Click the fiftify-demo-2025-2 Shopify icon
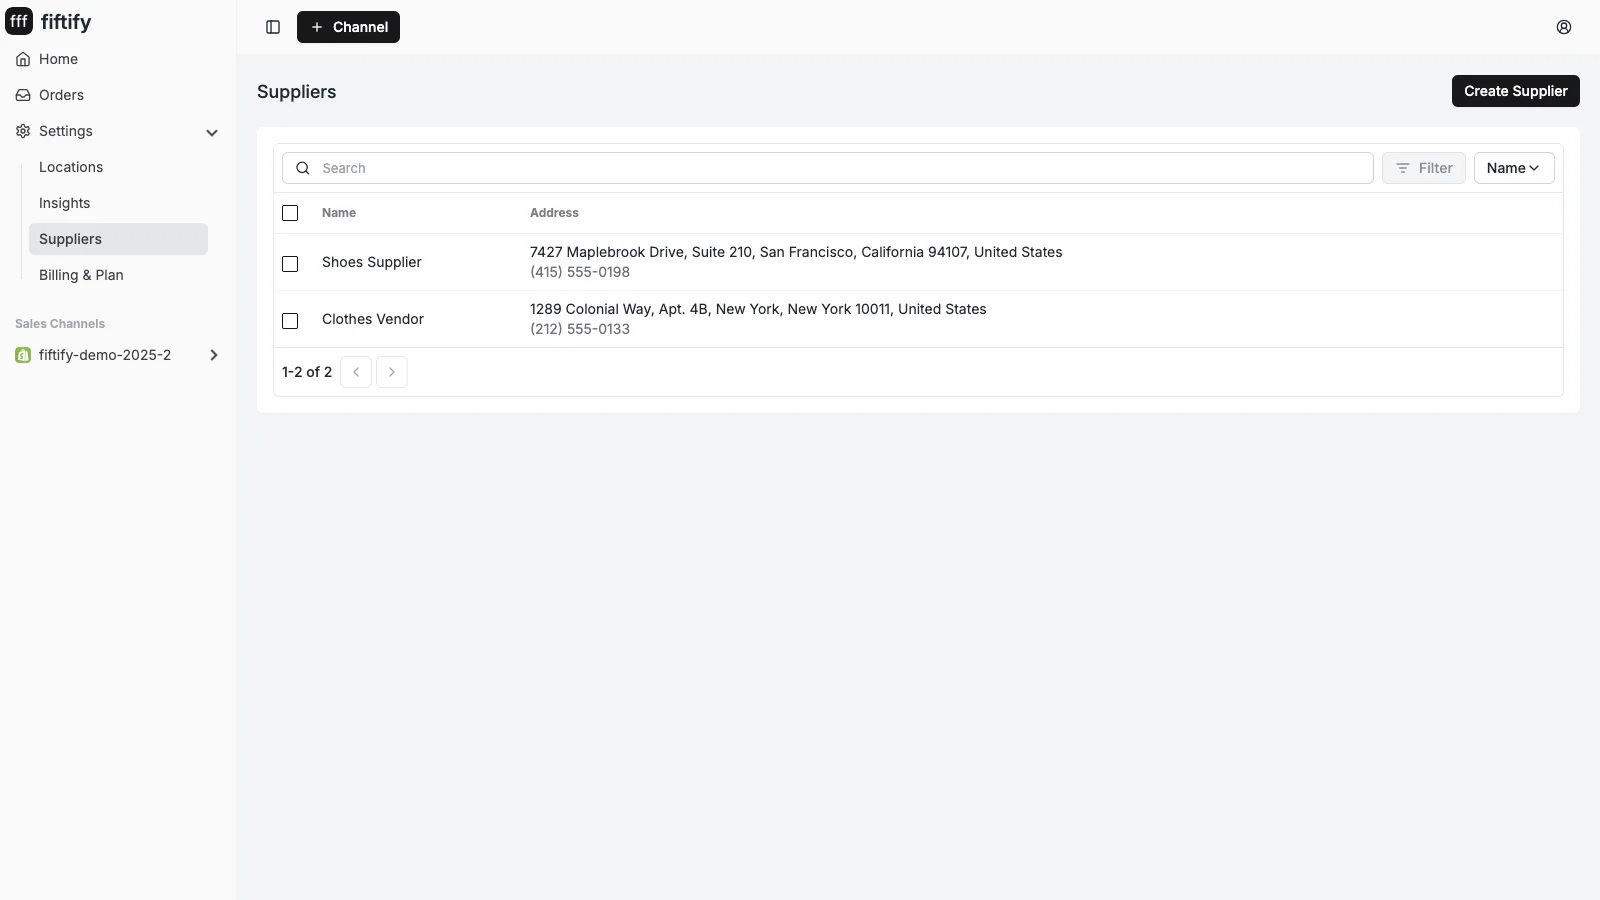1600x900 pixels. (x=23, y=355)
